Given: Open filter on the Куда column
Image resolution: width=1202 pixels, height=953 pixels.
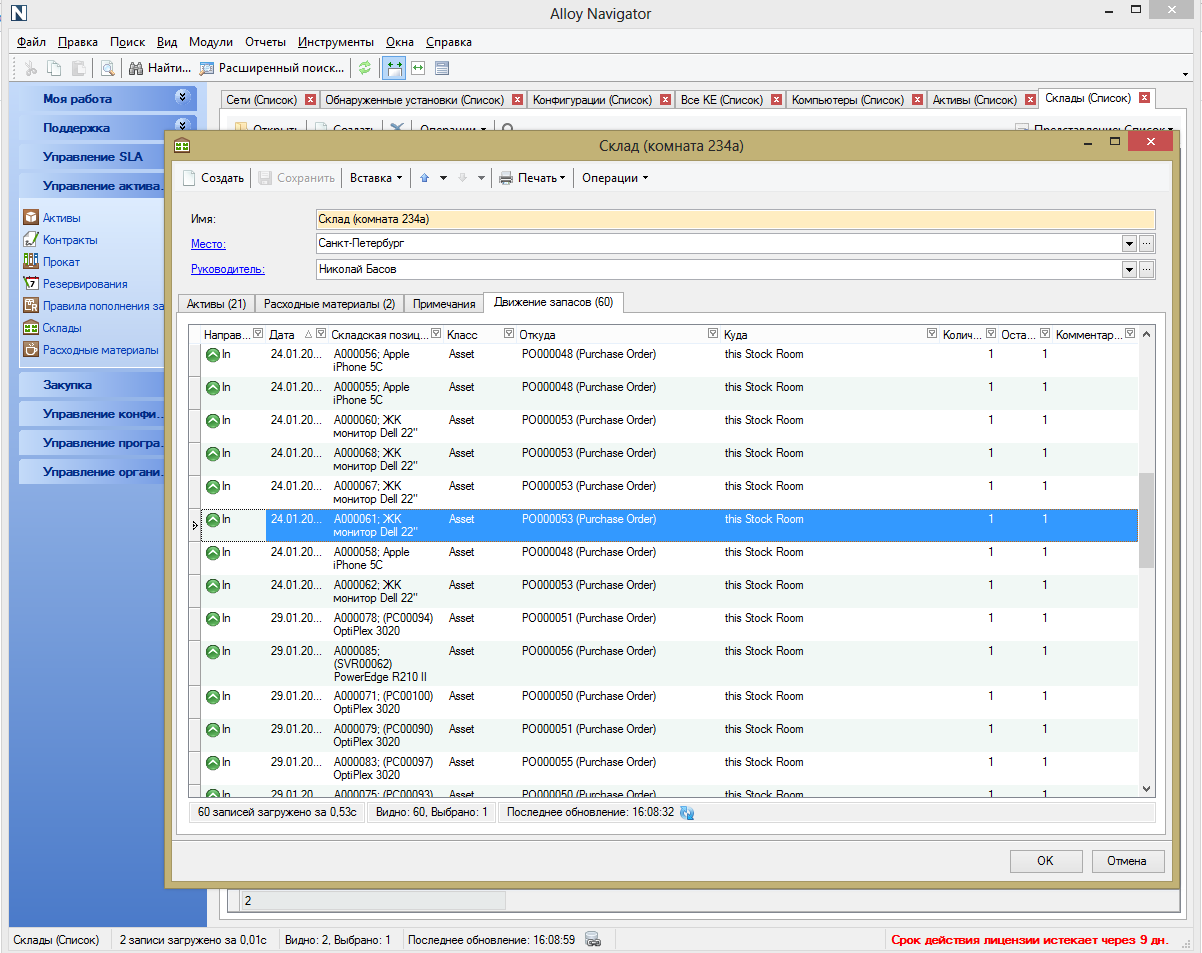Looking at the screenshot, I should (x=932, y=334).
